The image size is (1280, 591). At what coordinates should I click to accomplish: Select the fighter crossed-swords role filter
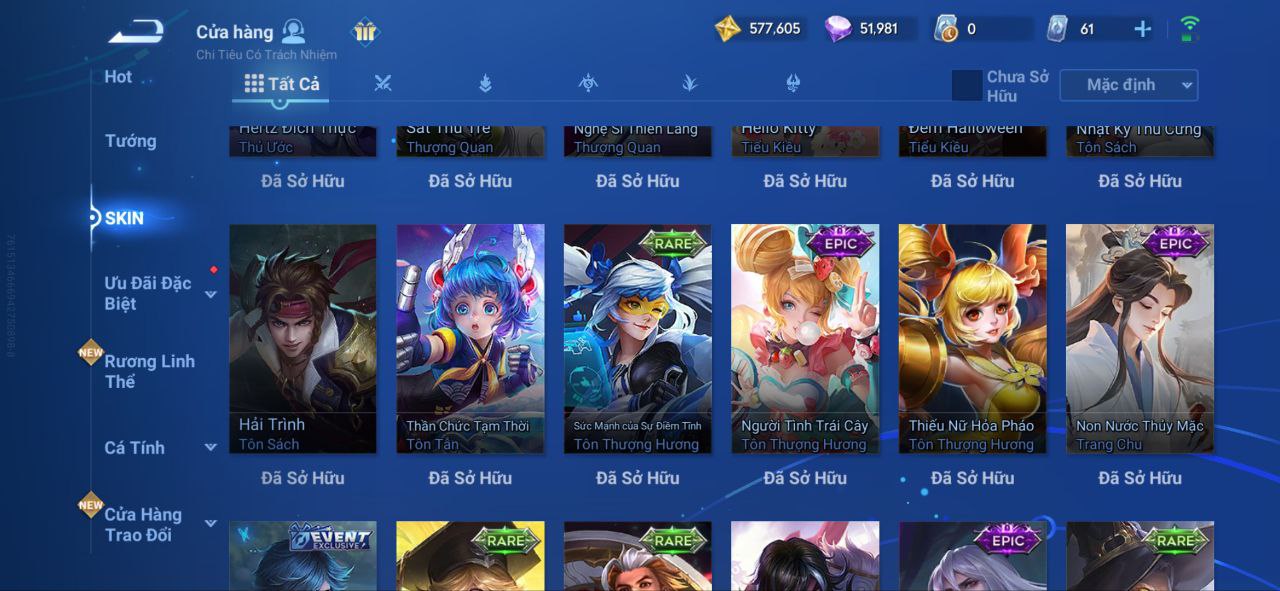click(383, 84)
